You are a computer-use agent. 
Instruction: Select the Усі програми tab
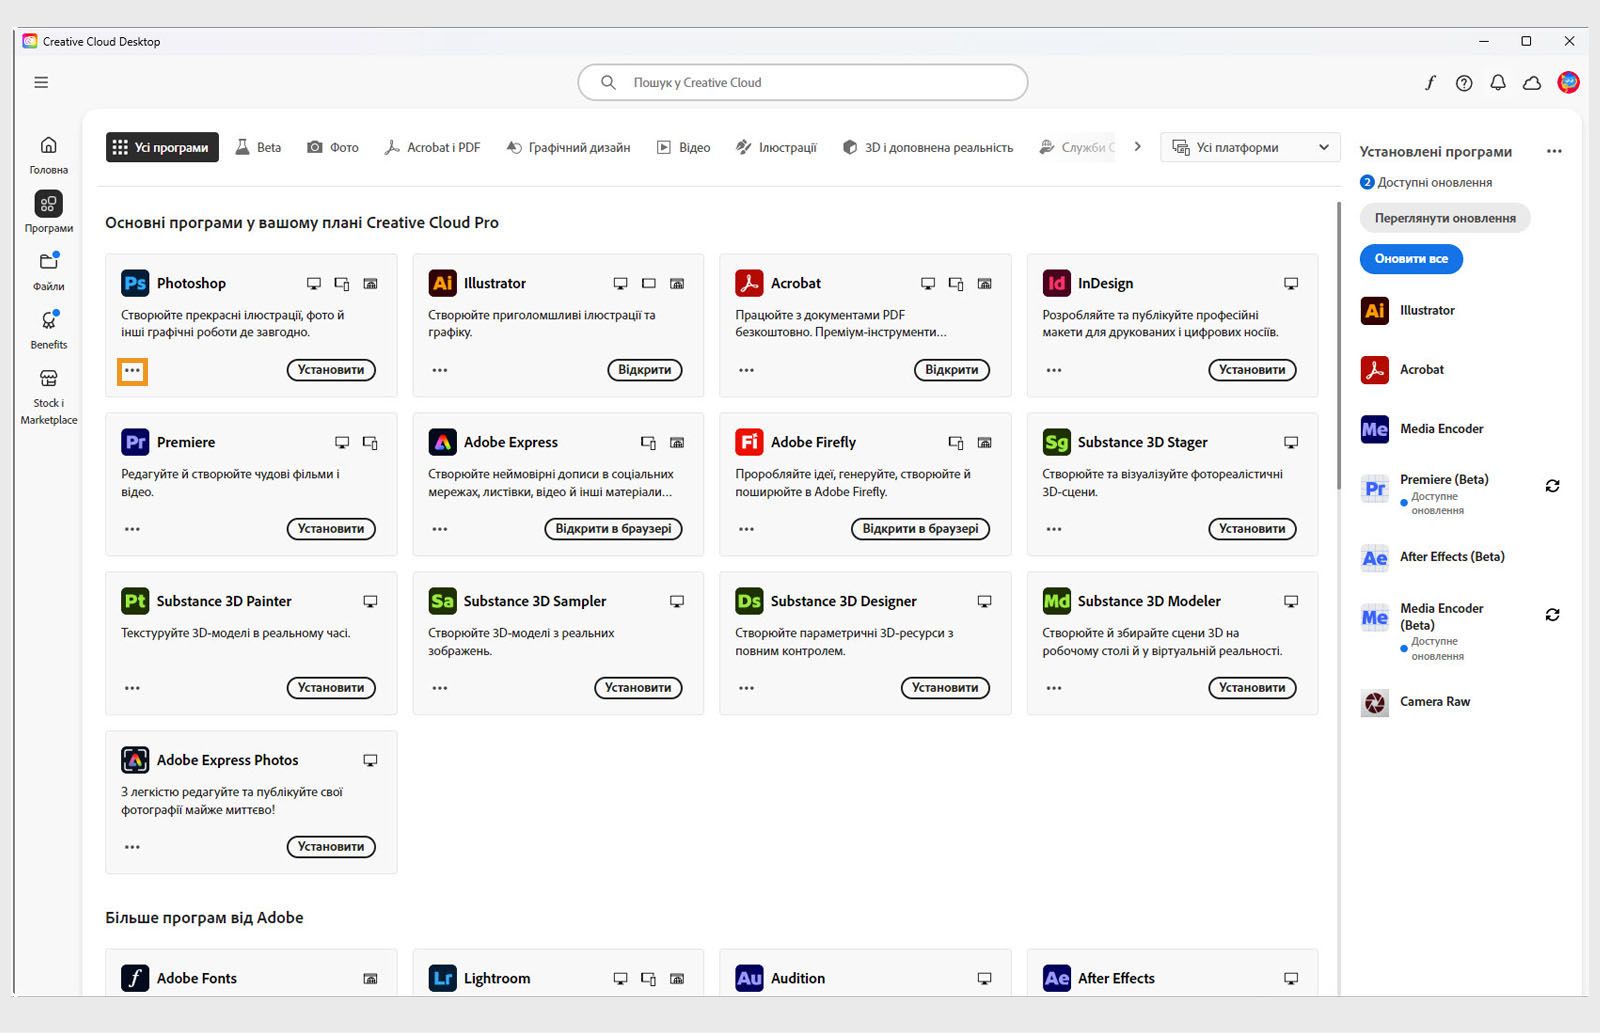coord(162,147)
